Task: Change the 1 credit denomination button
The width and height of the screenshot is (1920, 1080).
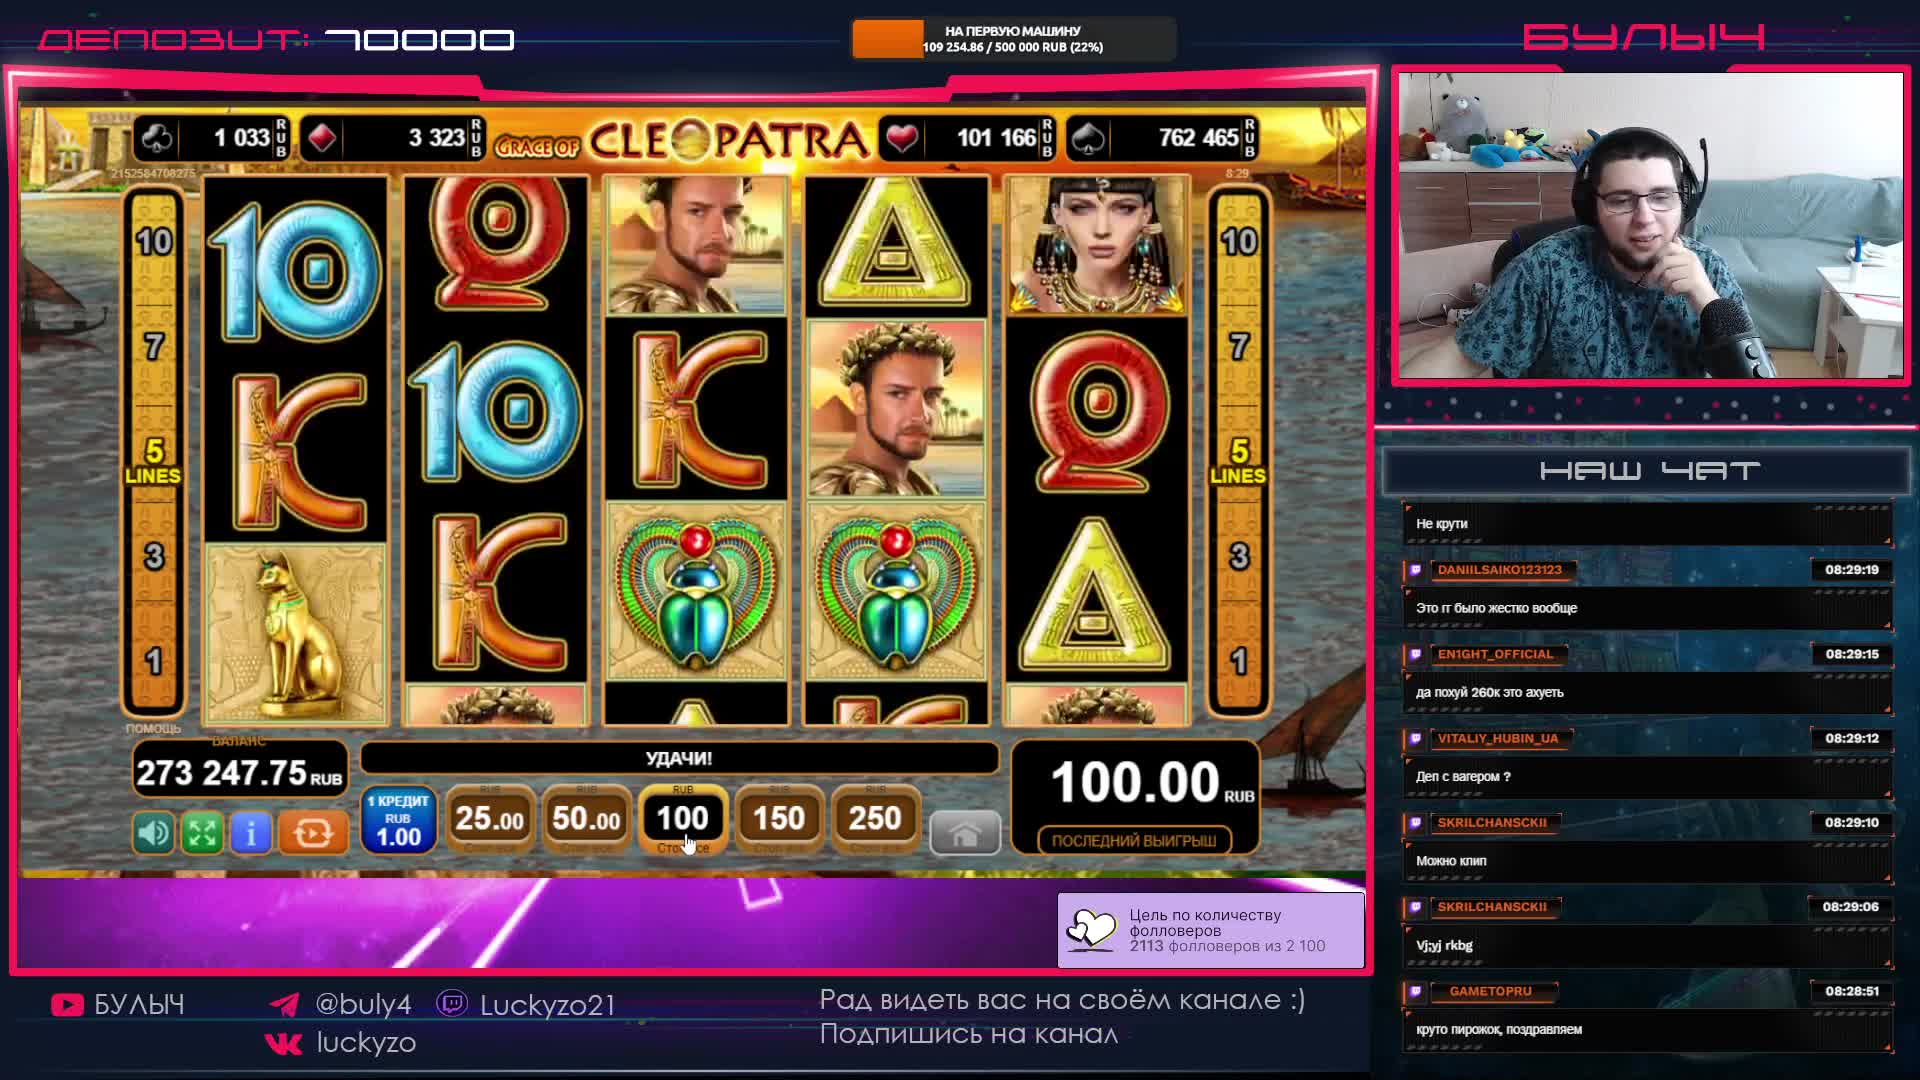Action: [x=398, y=820]
